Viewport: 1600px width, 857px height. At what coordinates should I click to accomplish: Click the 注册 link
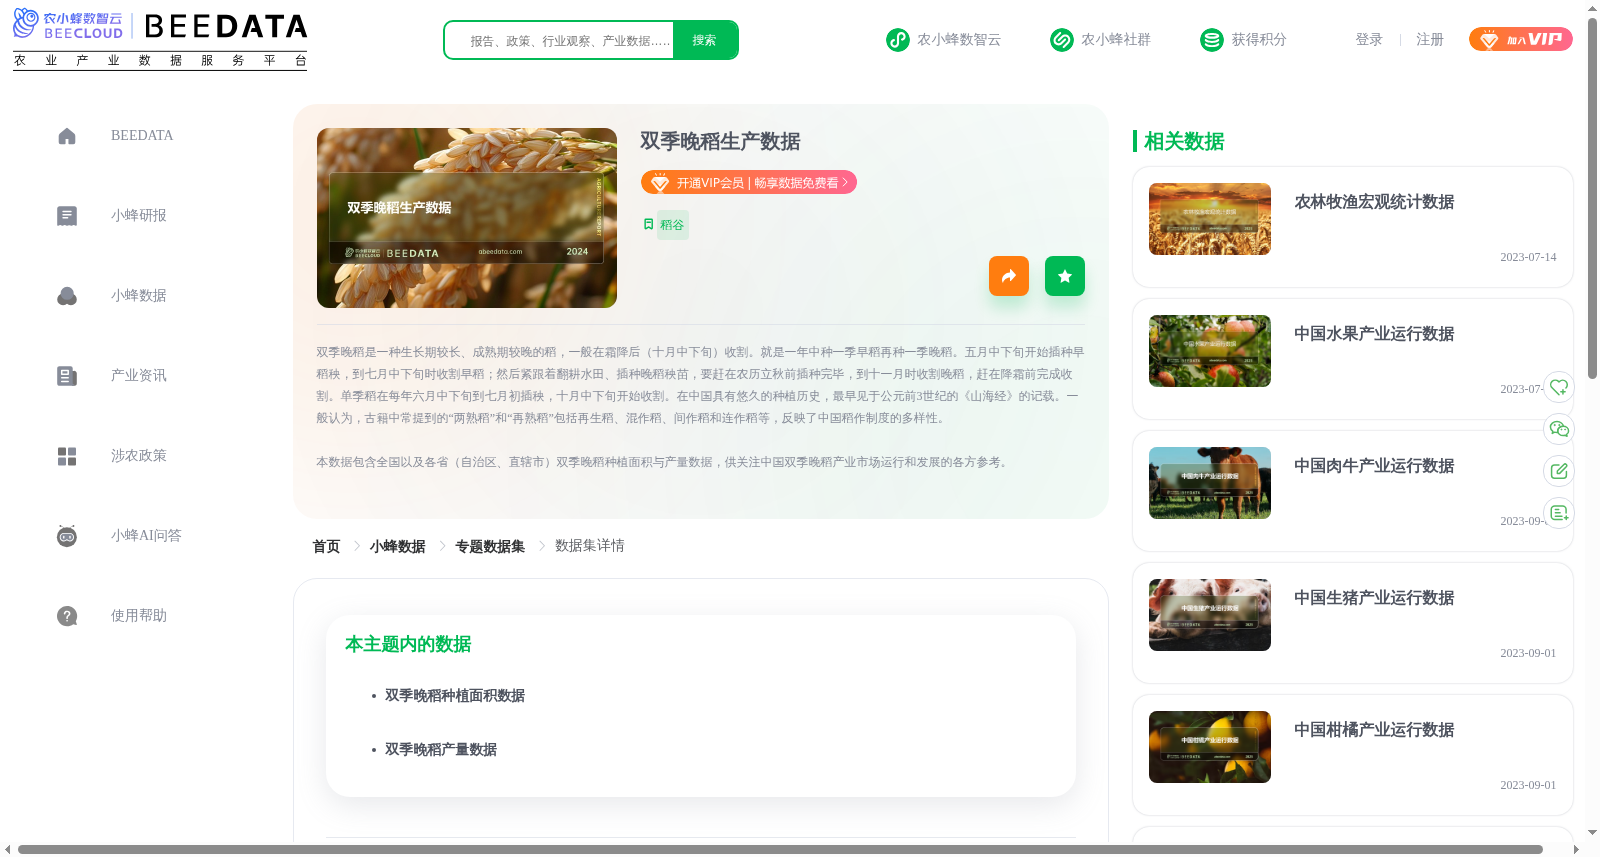pos(1430,40)
